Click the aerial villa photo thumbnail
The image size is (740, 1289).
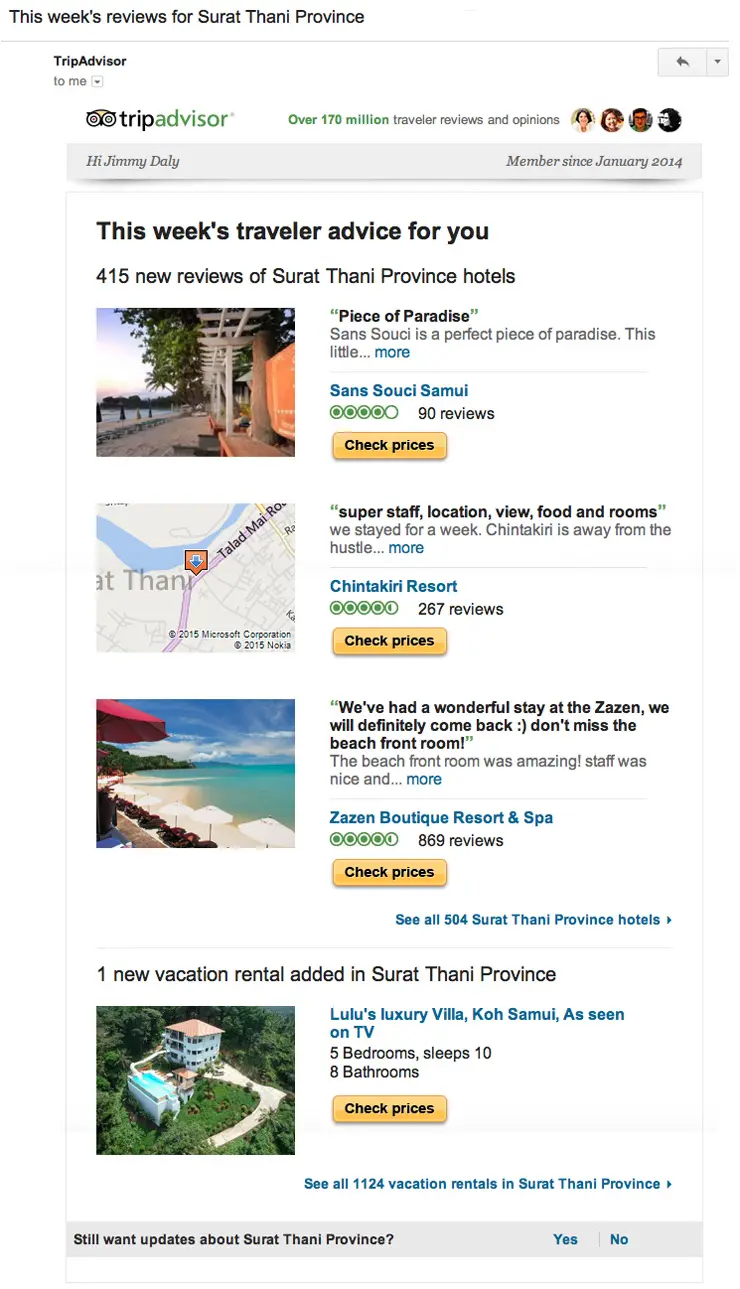195,1080
